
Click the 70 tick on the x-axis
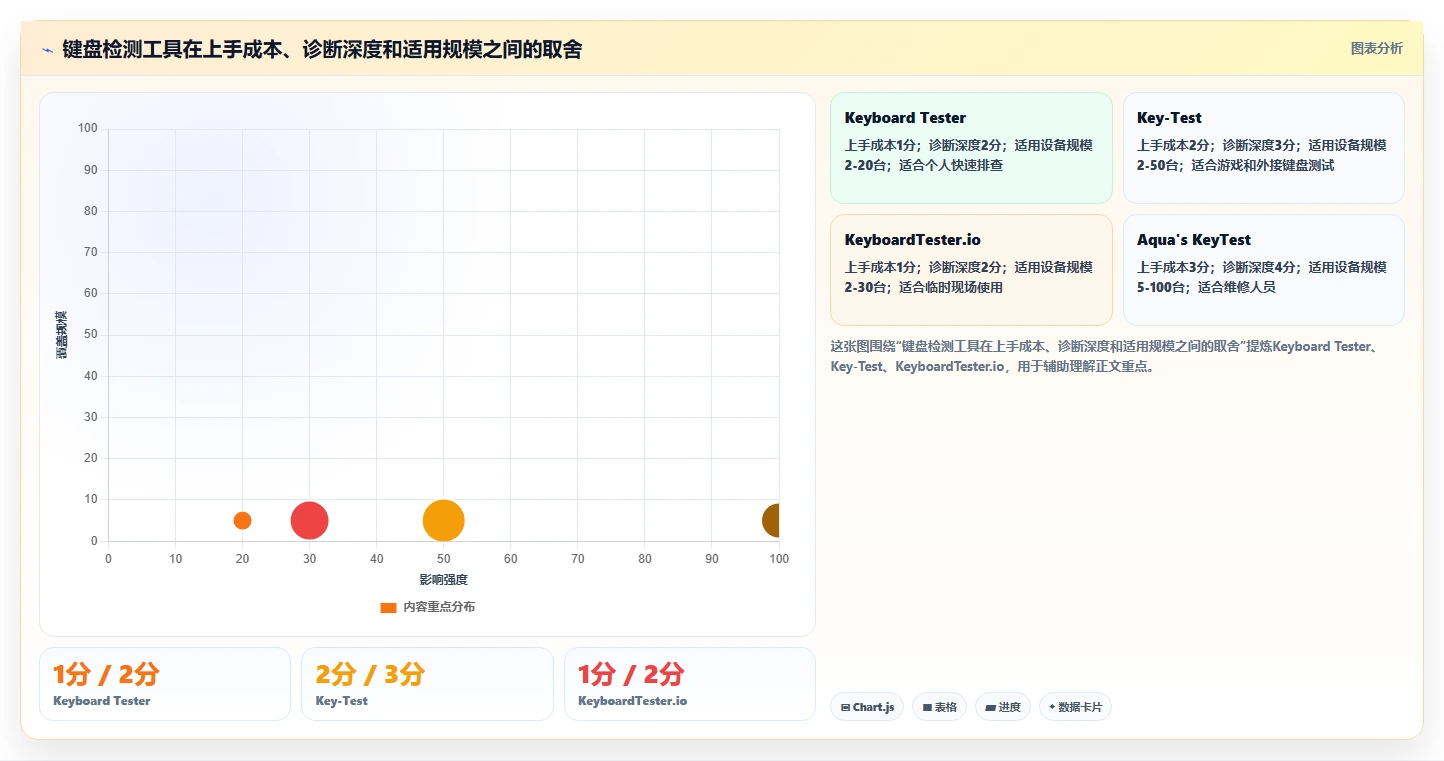point(577,559)
